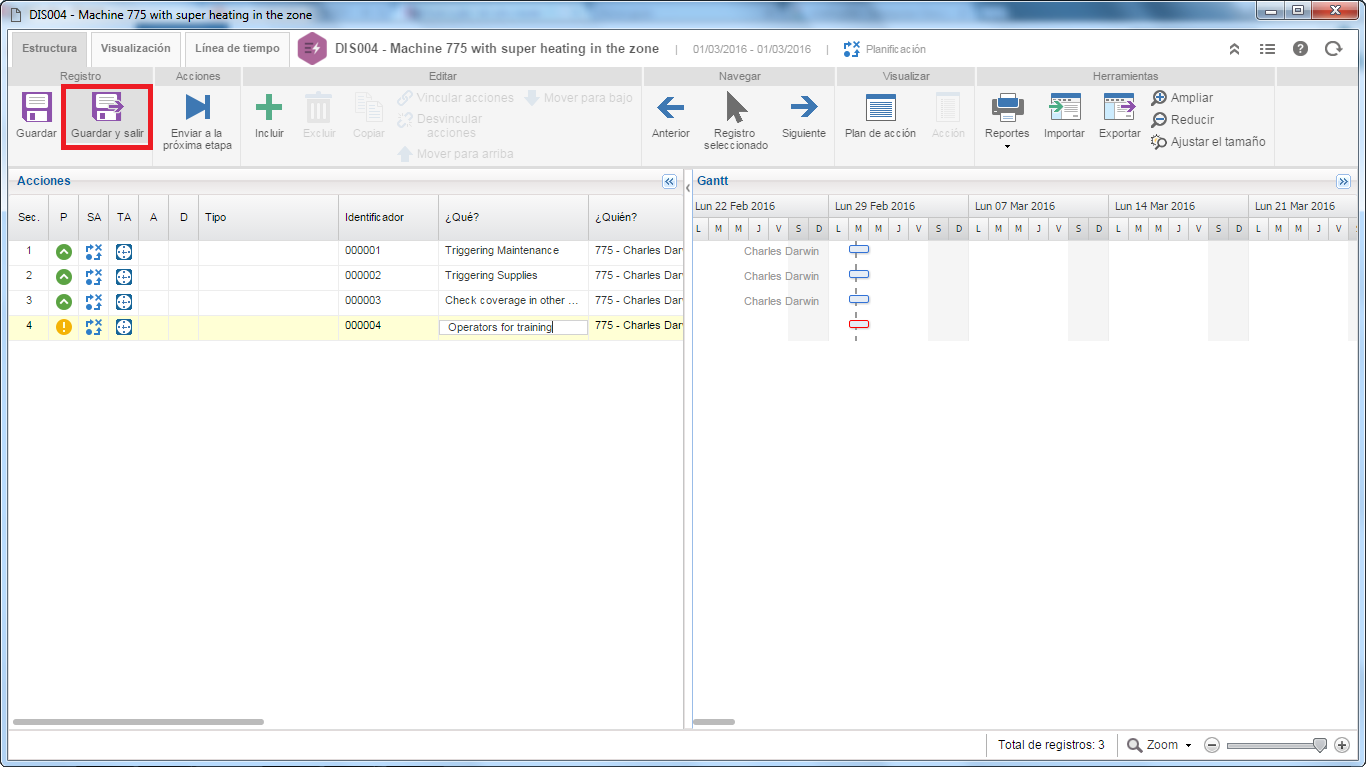
Task: Click the Sec. column header
Action: (x=29, y=217)
